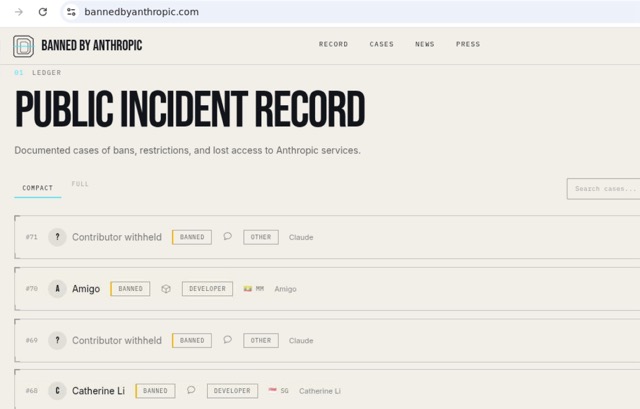Click the LEDGER section label
Viewport: 640px width, 409px height.
click(x=47, y=73)
